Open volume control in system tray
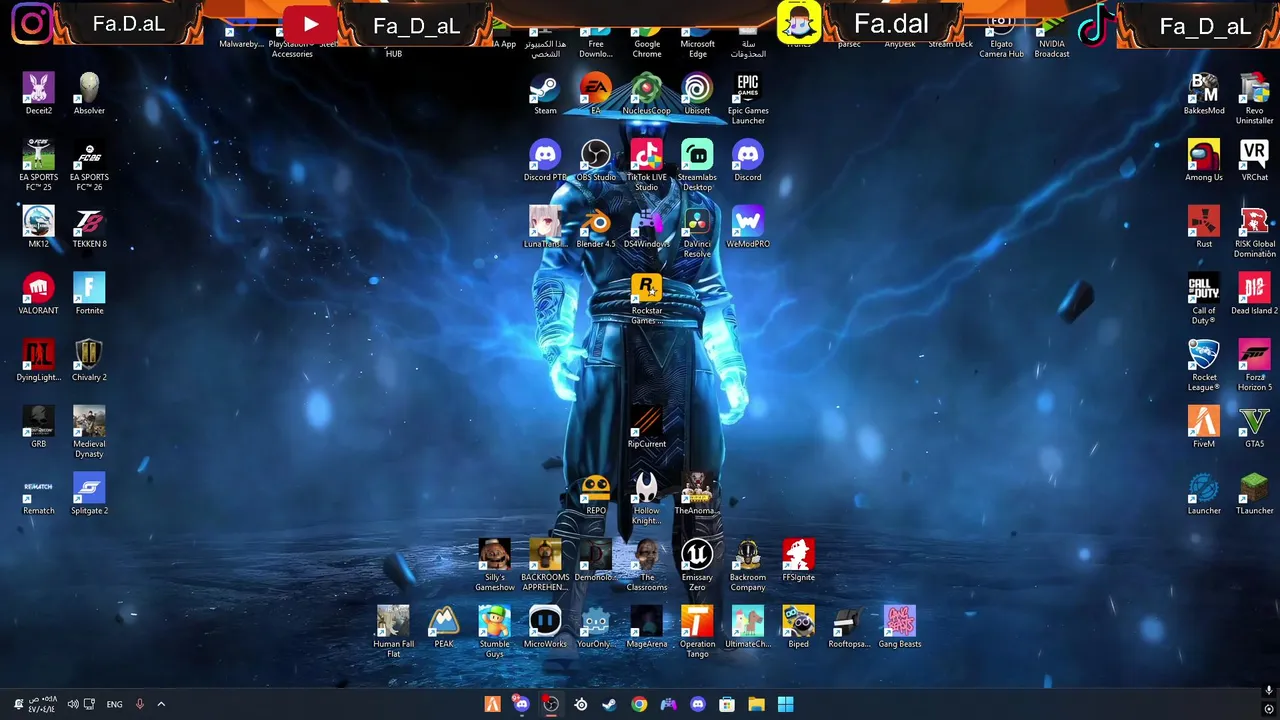This screenshot has width=1280, height=720. click(72, 704)
